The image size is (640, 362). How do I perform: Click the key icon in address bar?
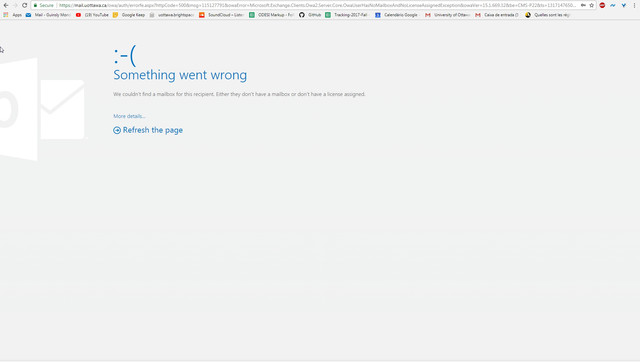pos(583,5)
